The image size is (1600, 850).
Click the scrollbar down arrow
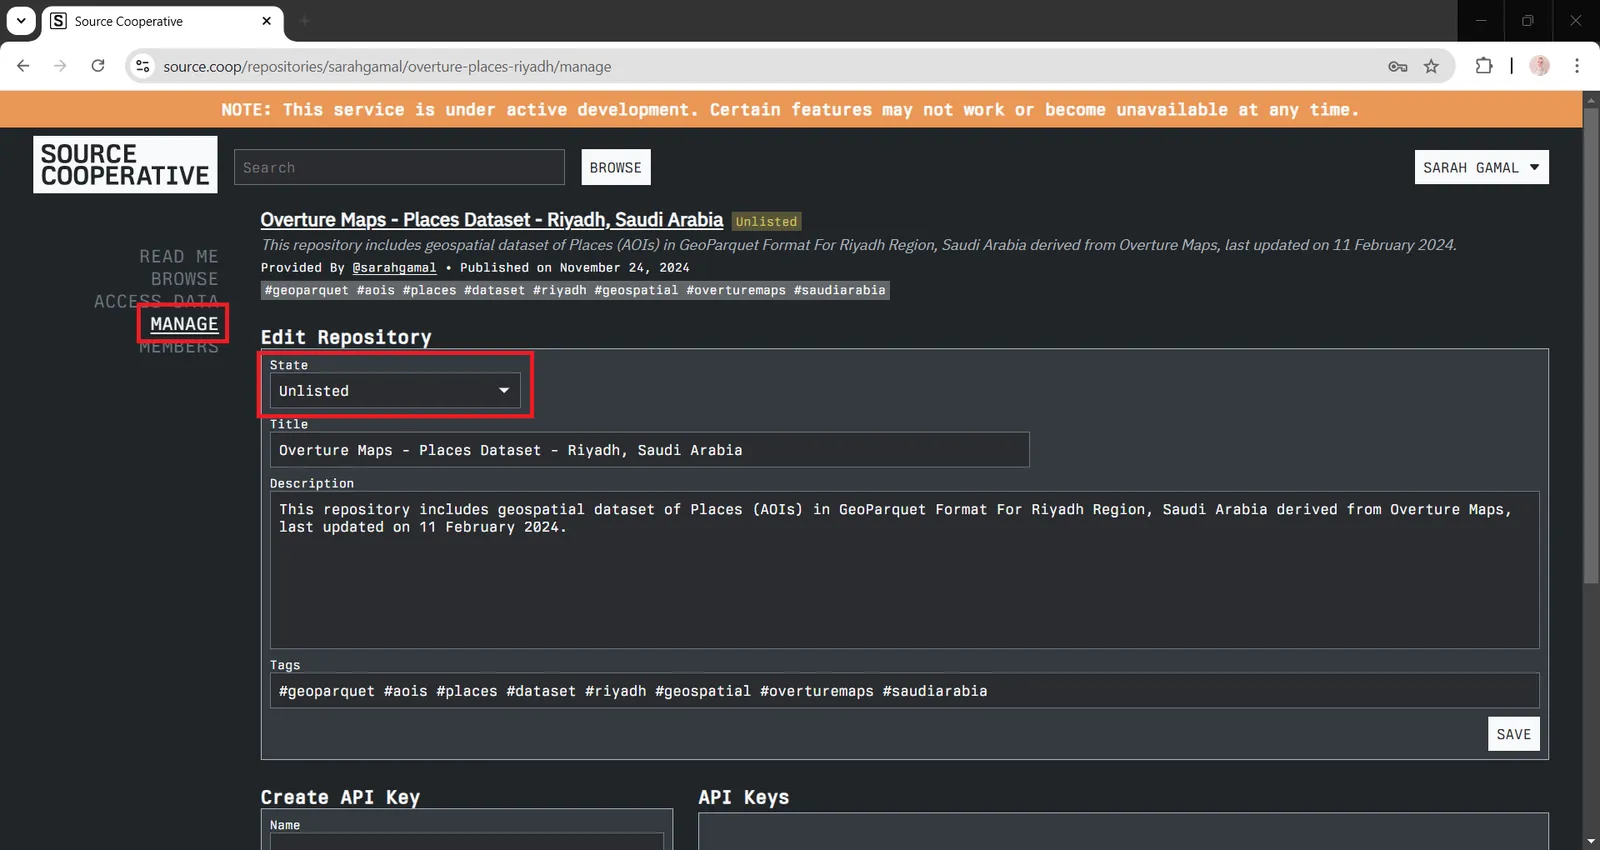tap(1591, 841)
